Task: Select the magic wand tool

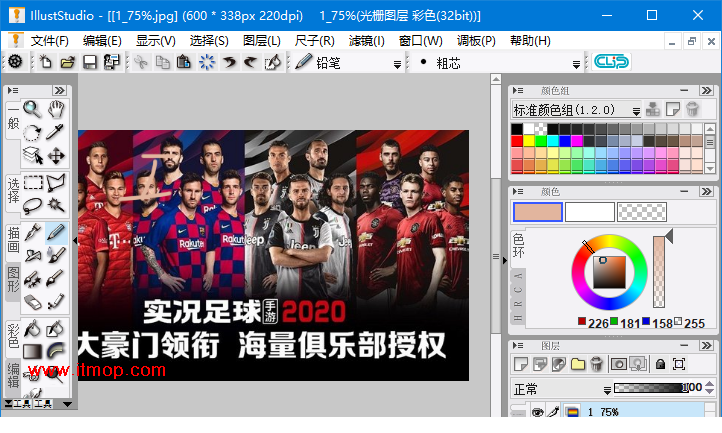Action: (x=56, y=205)
